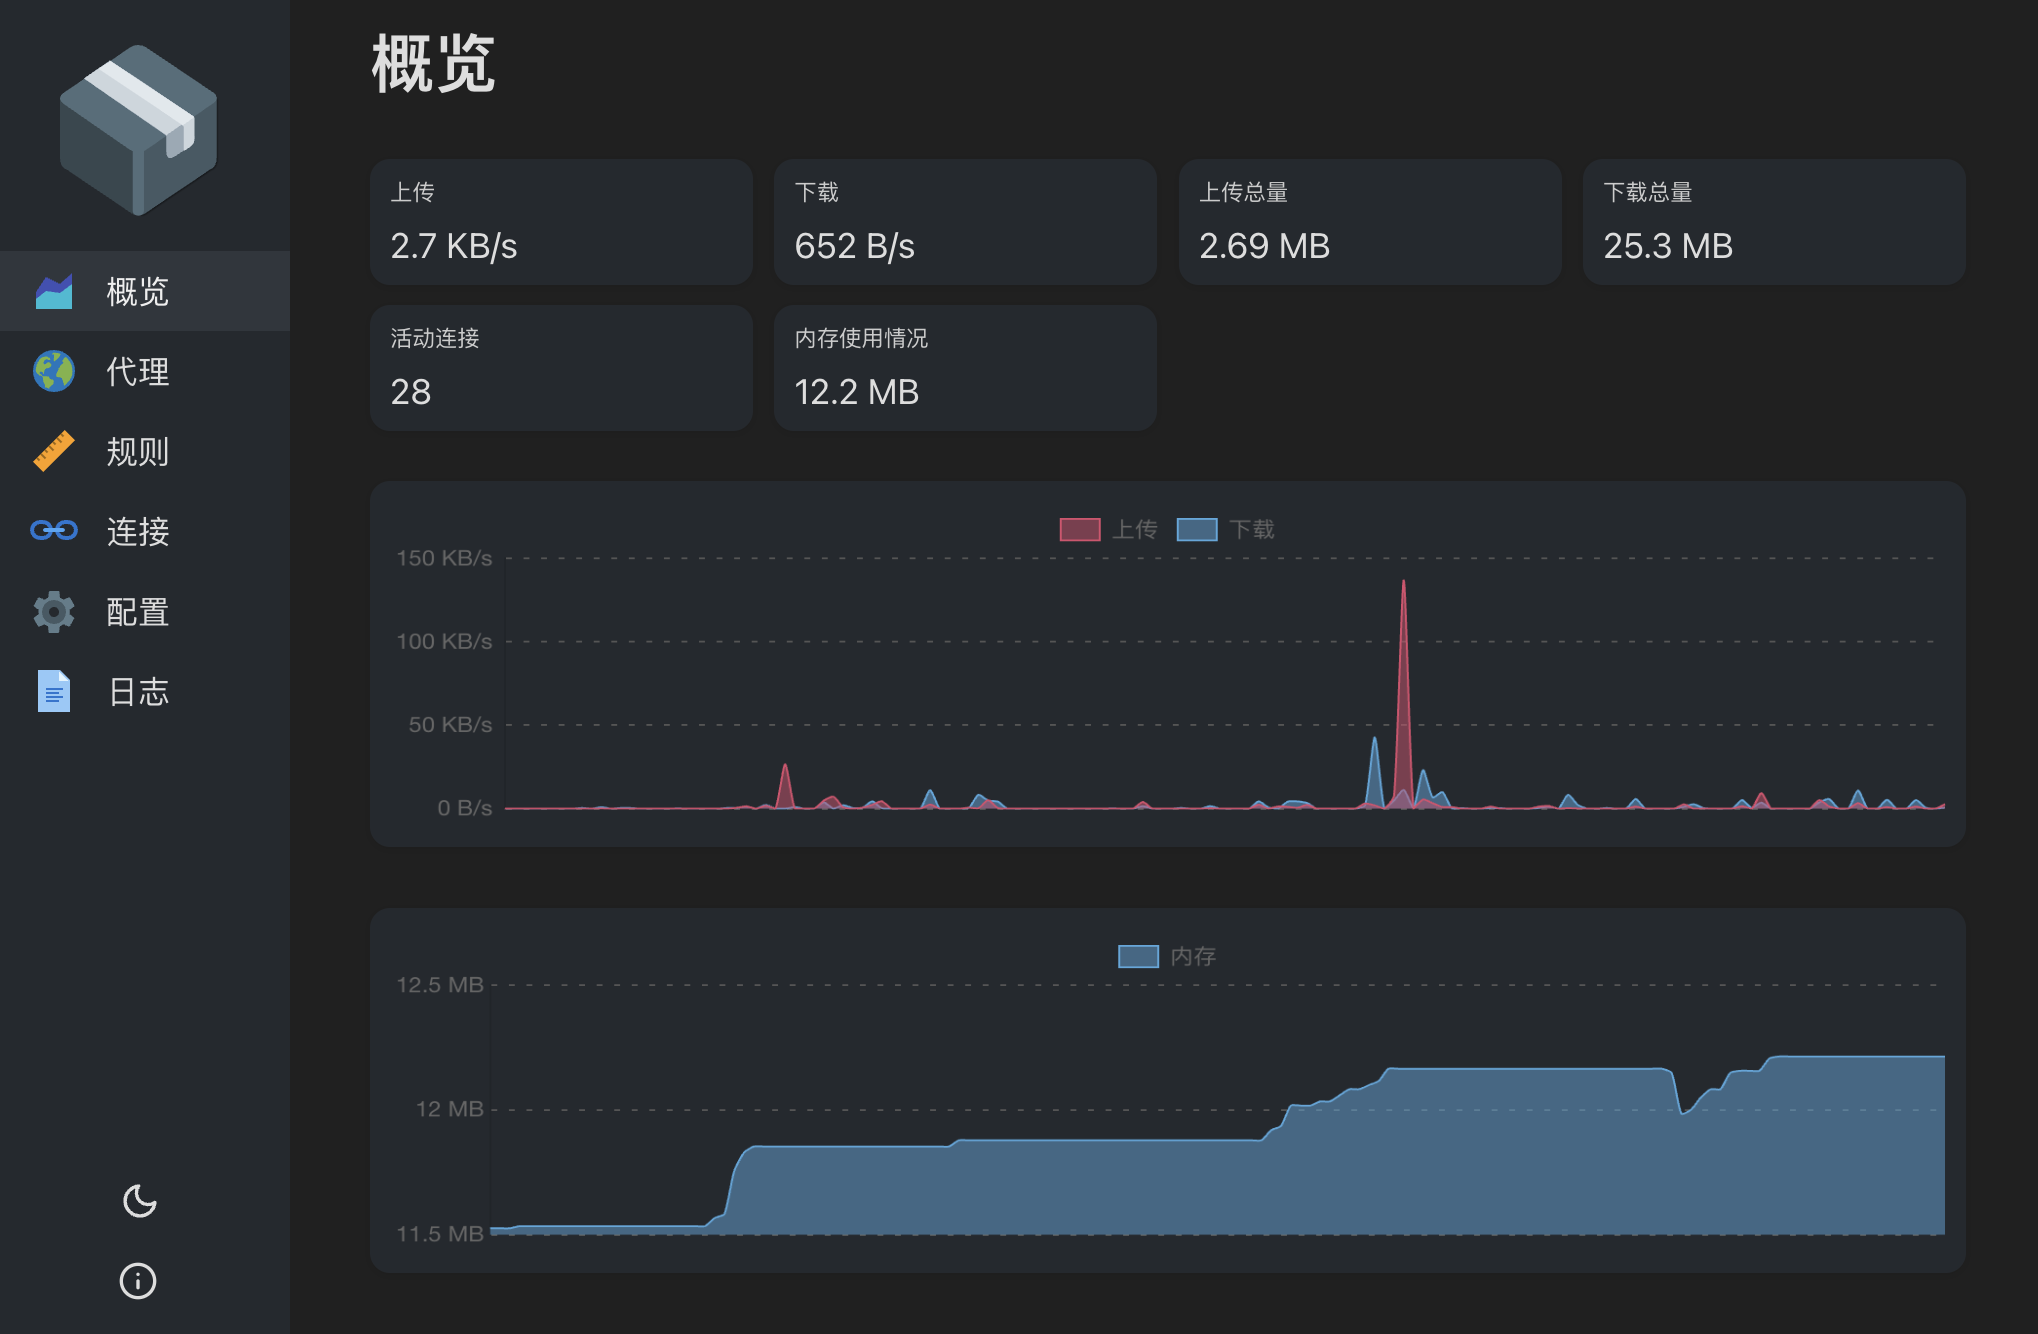Click the 下载总量 card showing 25.3 MB
The height and width of the screenshot is (1334, 2038).
(1774, 221)
